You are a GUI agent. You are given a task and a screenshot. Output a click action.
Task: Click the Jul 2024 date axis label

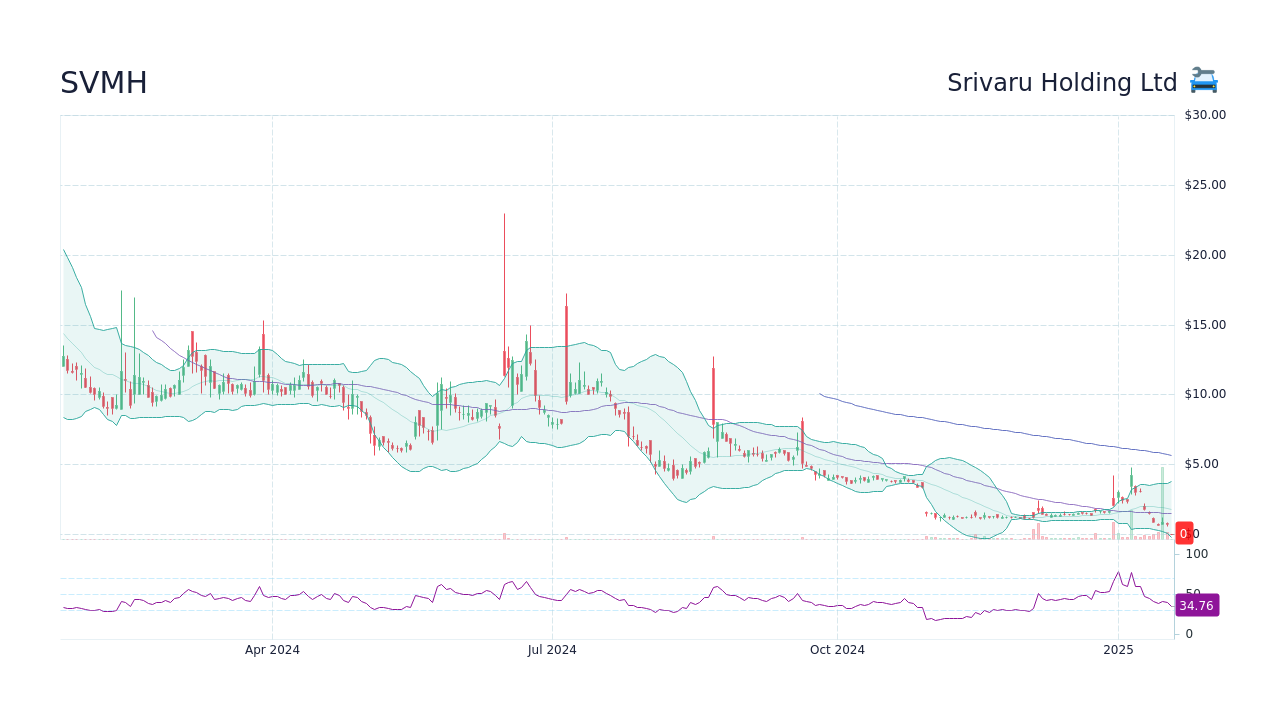pos(552,650)
